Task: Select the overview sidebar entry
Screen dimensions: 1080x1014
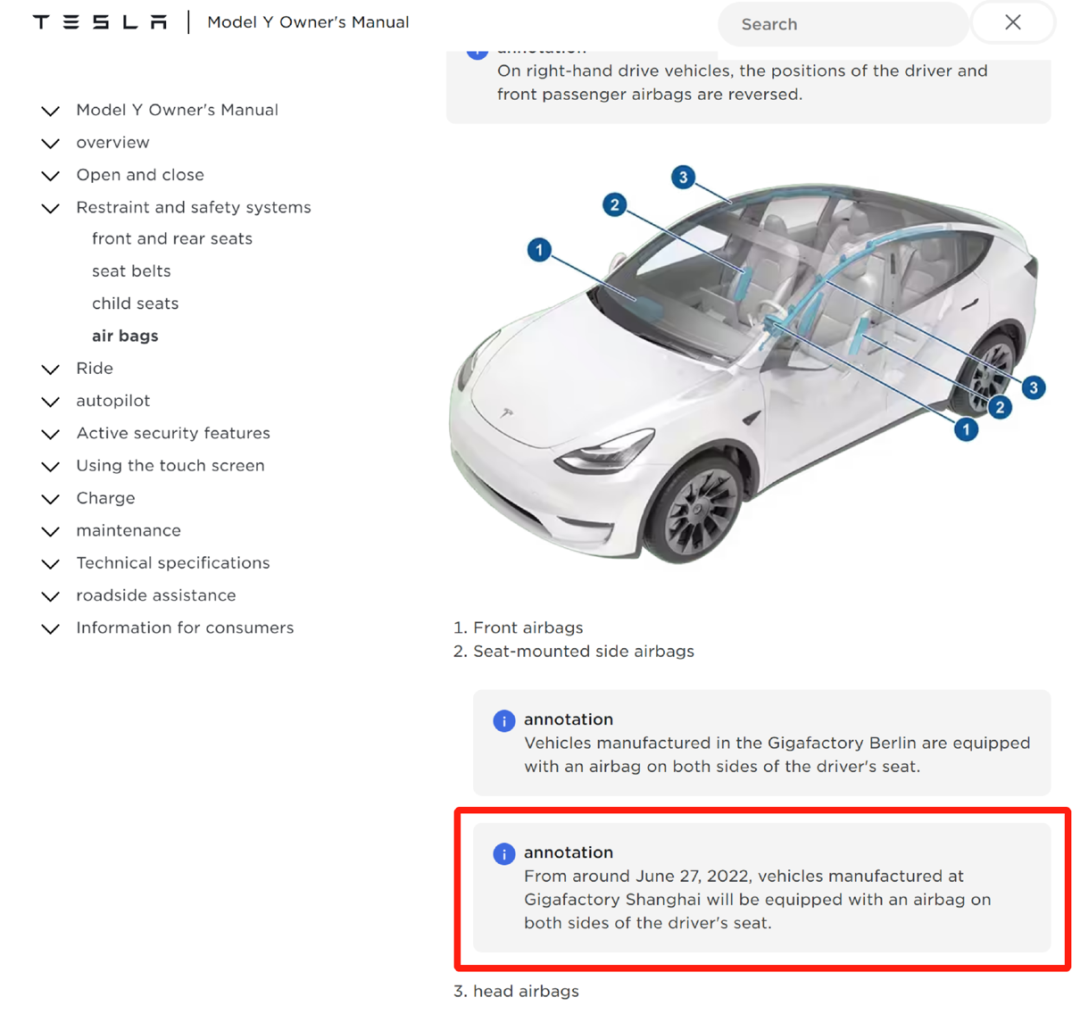Action: pyautogui.click(x=113, y=142)
